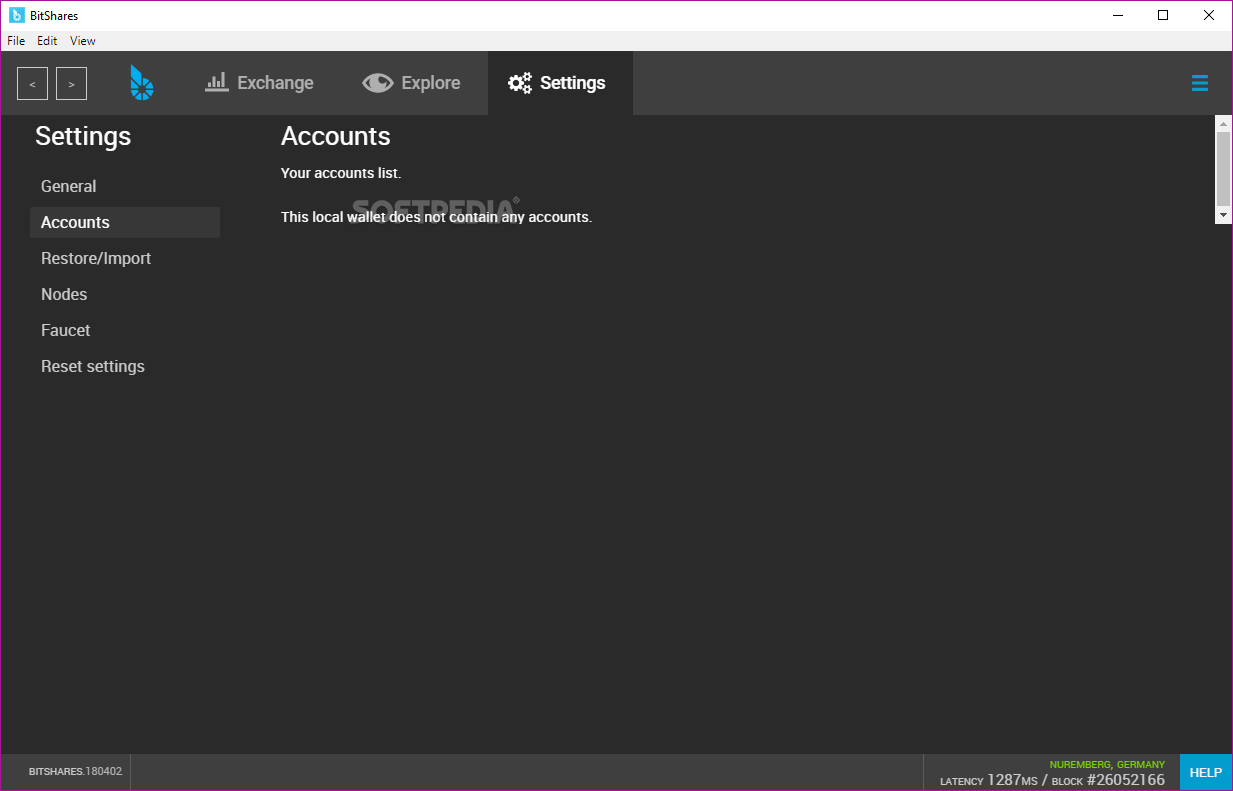
Task: Click the BitShares logo icon in the header
Action: 142,83
